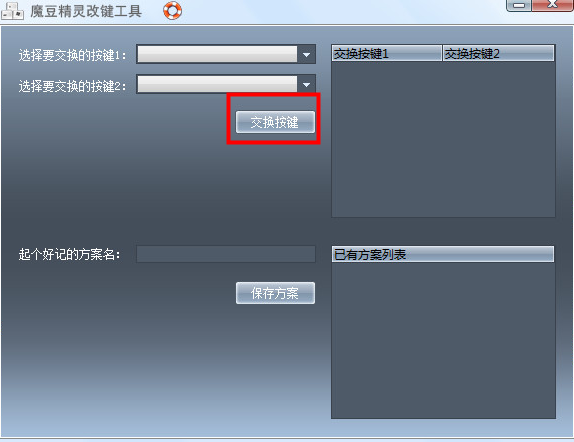Click the keyboard keys app icon

pos(12,11)
